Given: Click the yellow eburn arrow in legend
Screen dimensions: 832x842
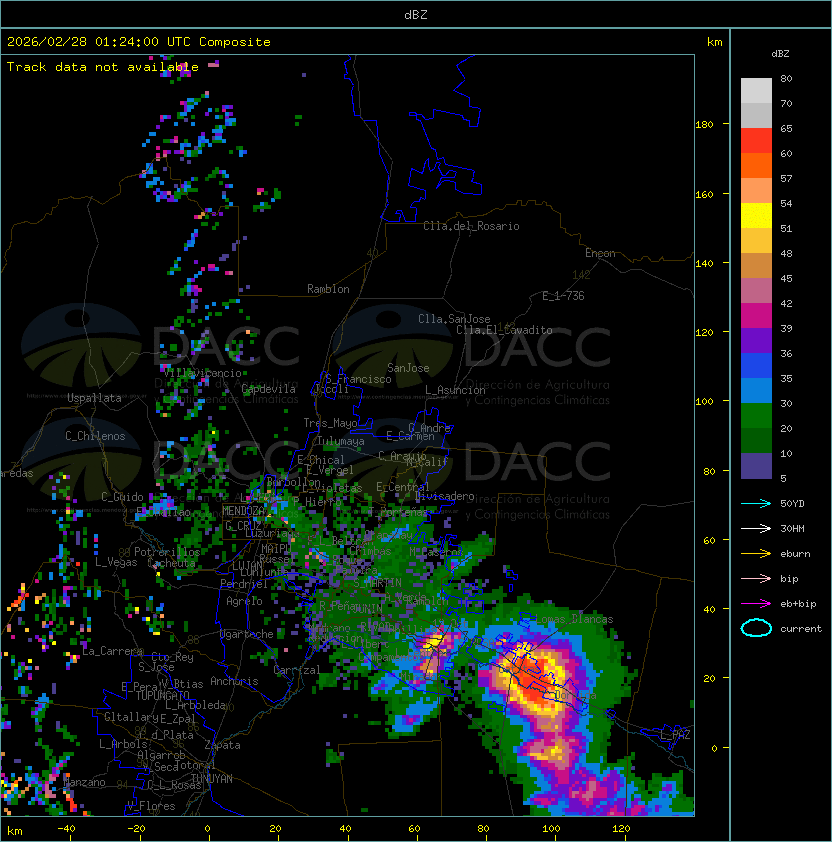Looking at the screenshot, I should [756, 554].
